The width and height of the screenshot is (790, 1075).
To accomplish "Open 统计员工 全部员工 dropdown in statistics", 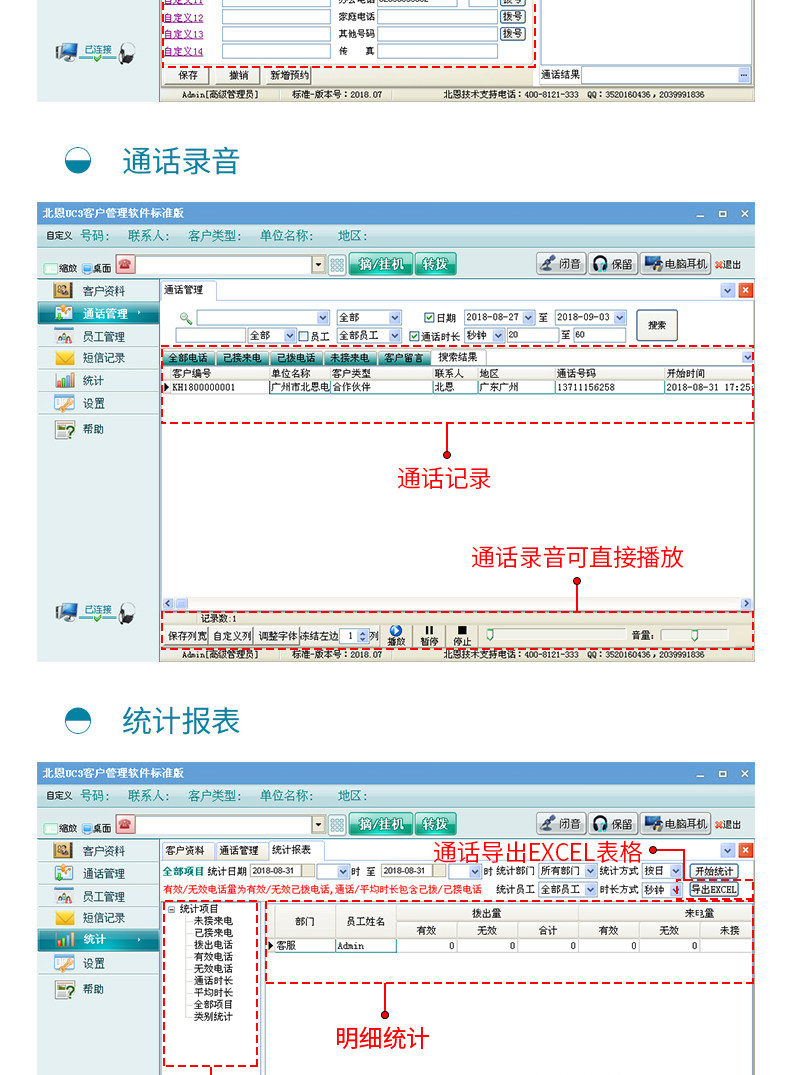I will [590, 889].
